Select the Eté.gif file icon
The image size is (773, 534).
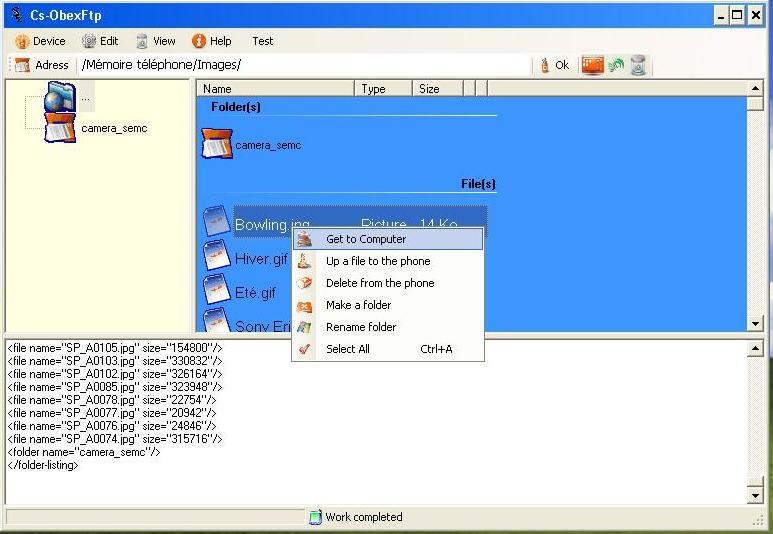217,291
